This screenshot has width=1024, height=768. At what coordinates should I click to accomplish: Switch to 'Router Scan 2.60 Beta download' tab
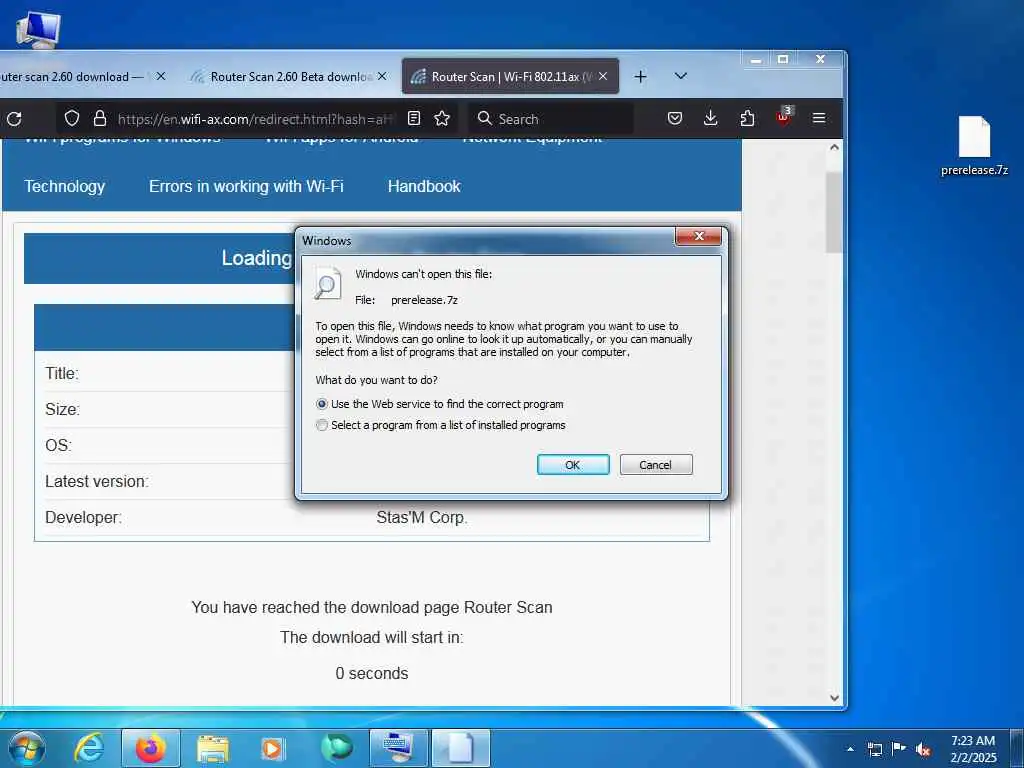point(290,76)
